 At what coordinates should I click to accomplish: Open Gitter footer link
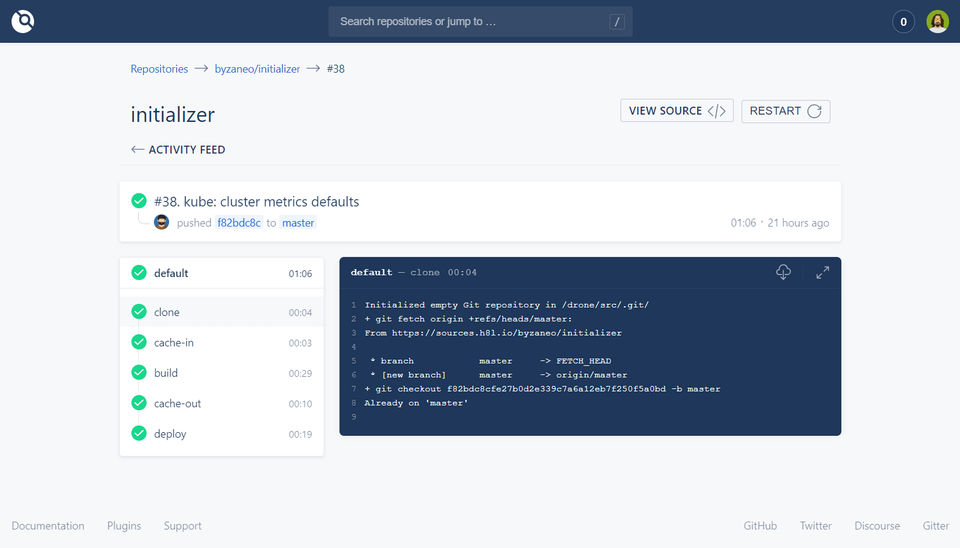(936, 526)
